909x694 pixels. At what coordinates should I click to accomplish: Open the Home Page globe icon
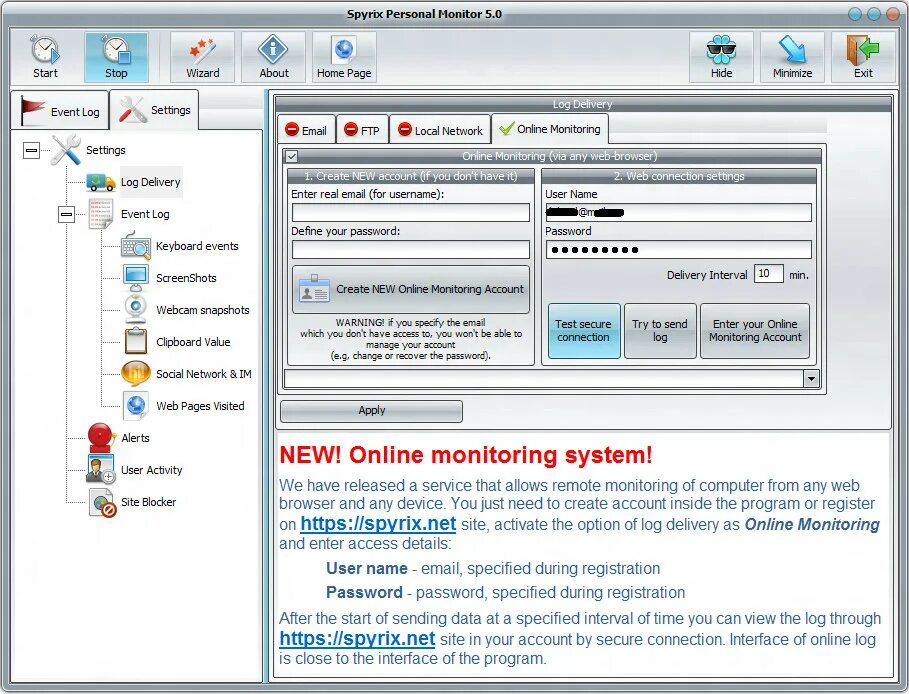click(x=344, y=50)
